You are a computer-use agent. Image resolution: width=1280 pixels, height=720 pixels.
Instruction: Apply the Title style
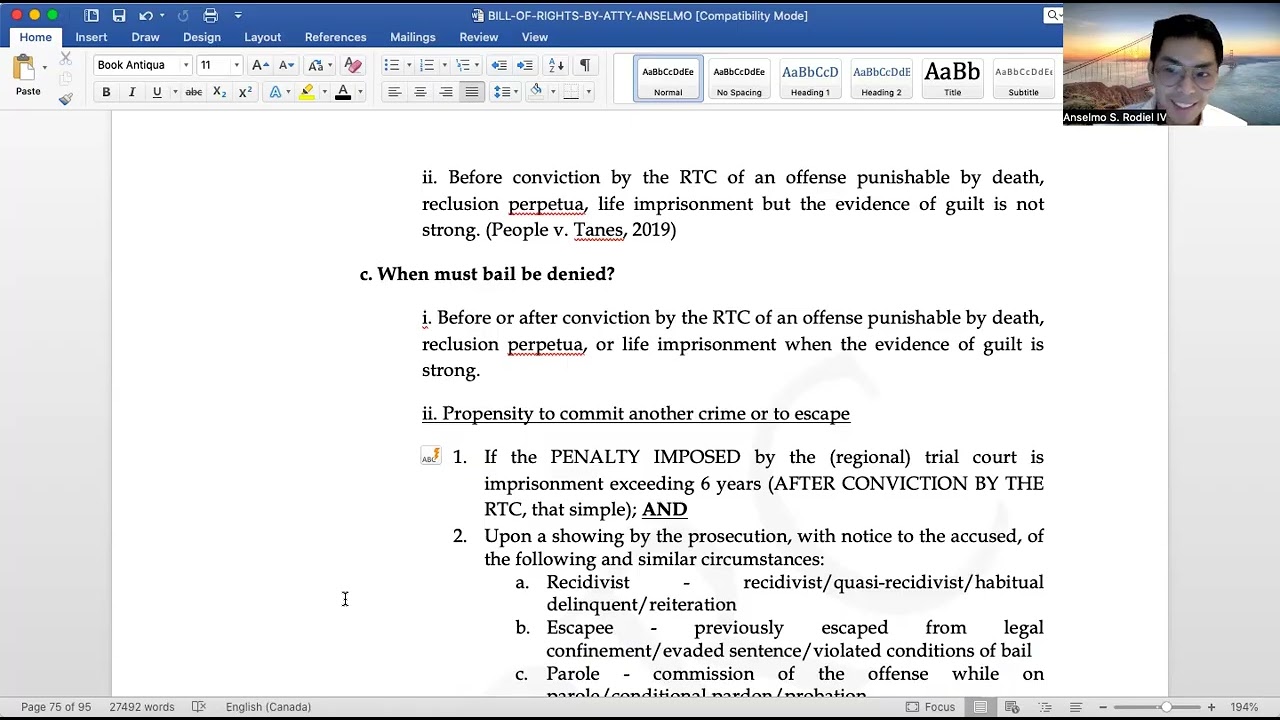pyautogui.click(x=952, y=78)
